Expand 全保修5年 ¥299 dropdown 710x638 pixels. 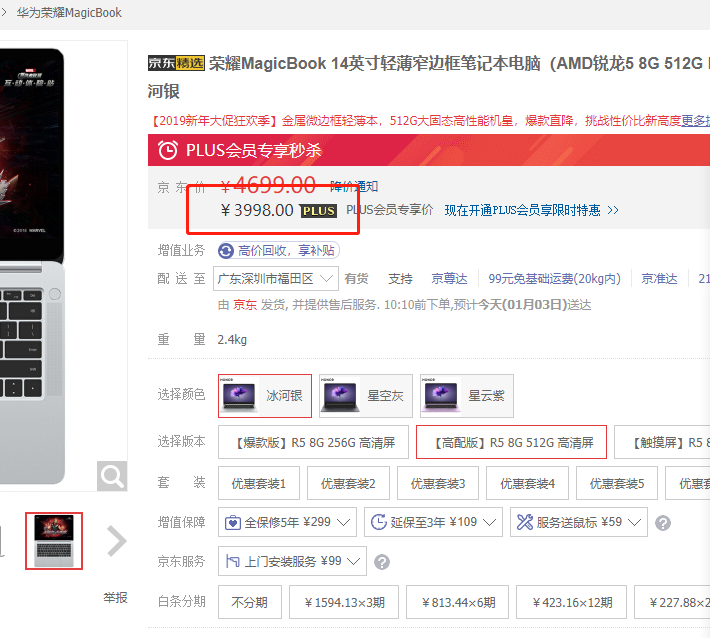tap(287, 522)
